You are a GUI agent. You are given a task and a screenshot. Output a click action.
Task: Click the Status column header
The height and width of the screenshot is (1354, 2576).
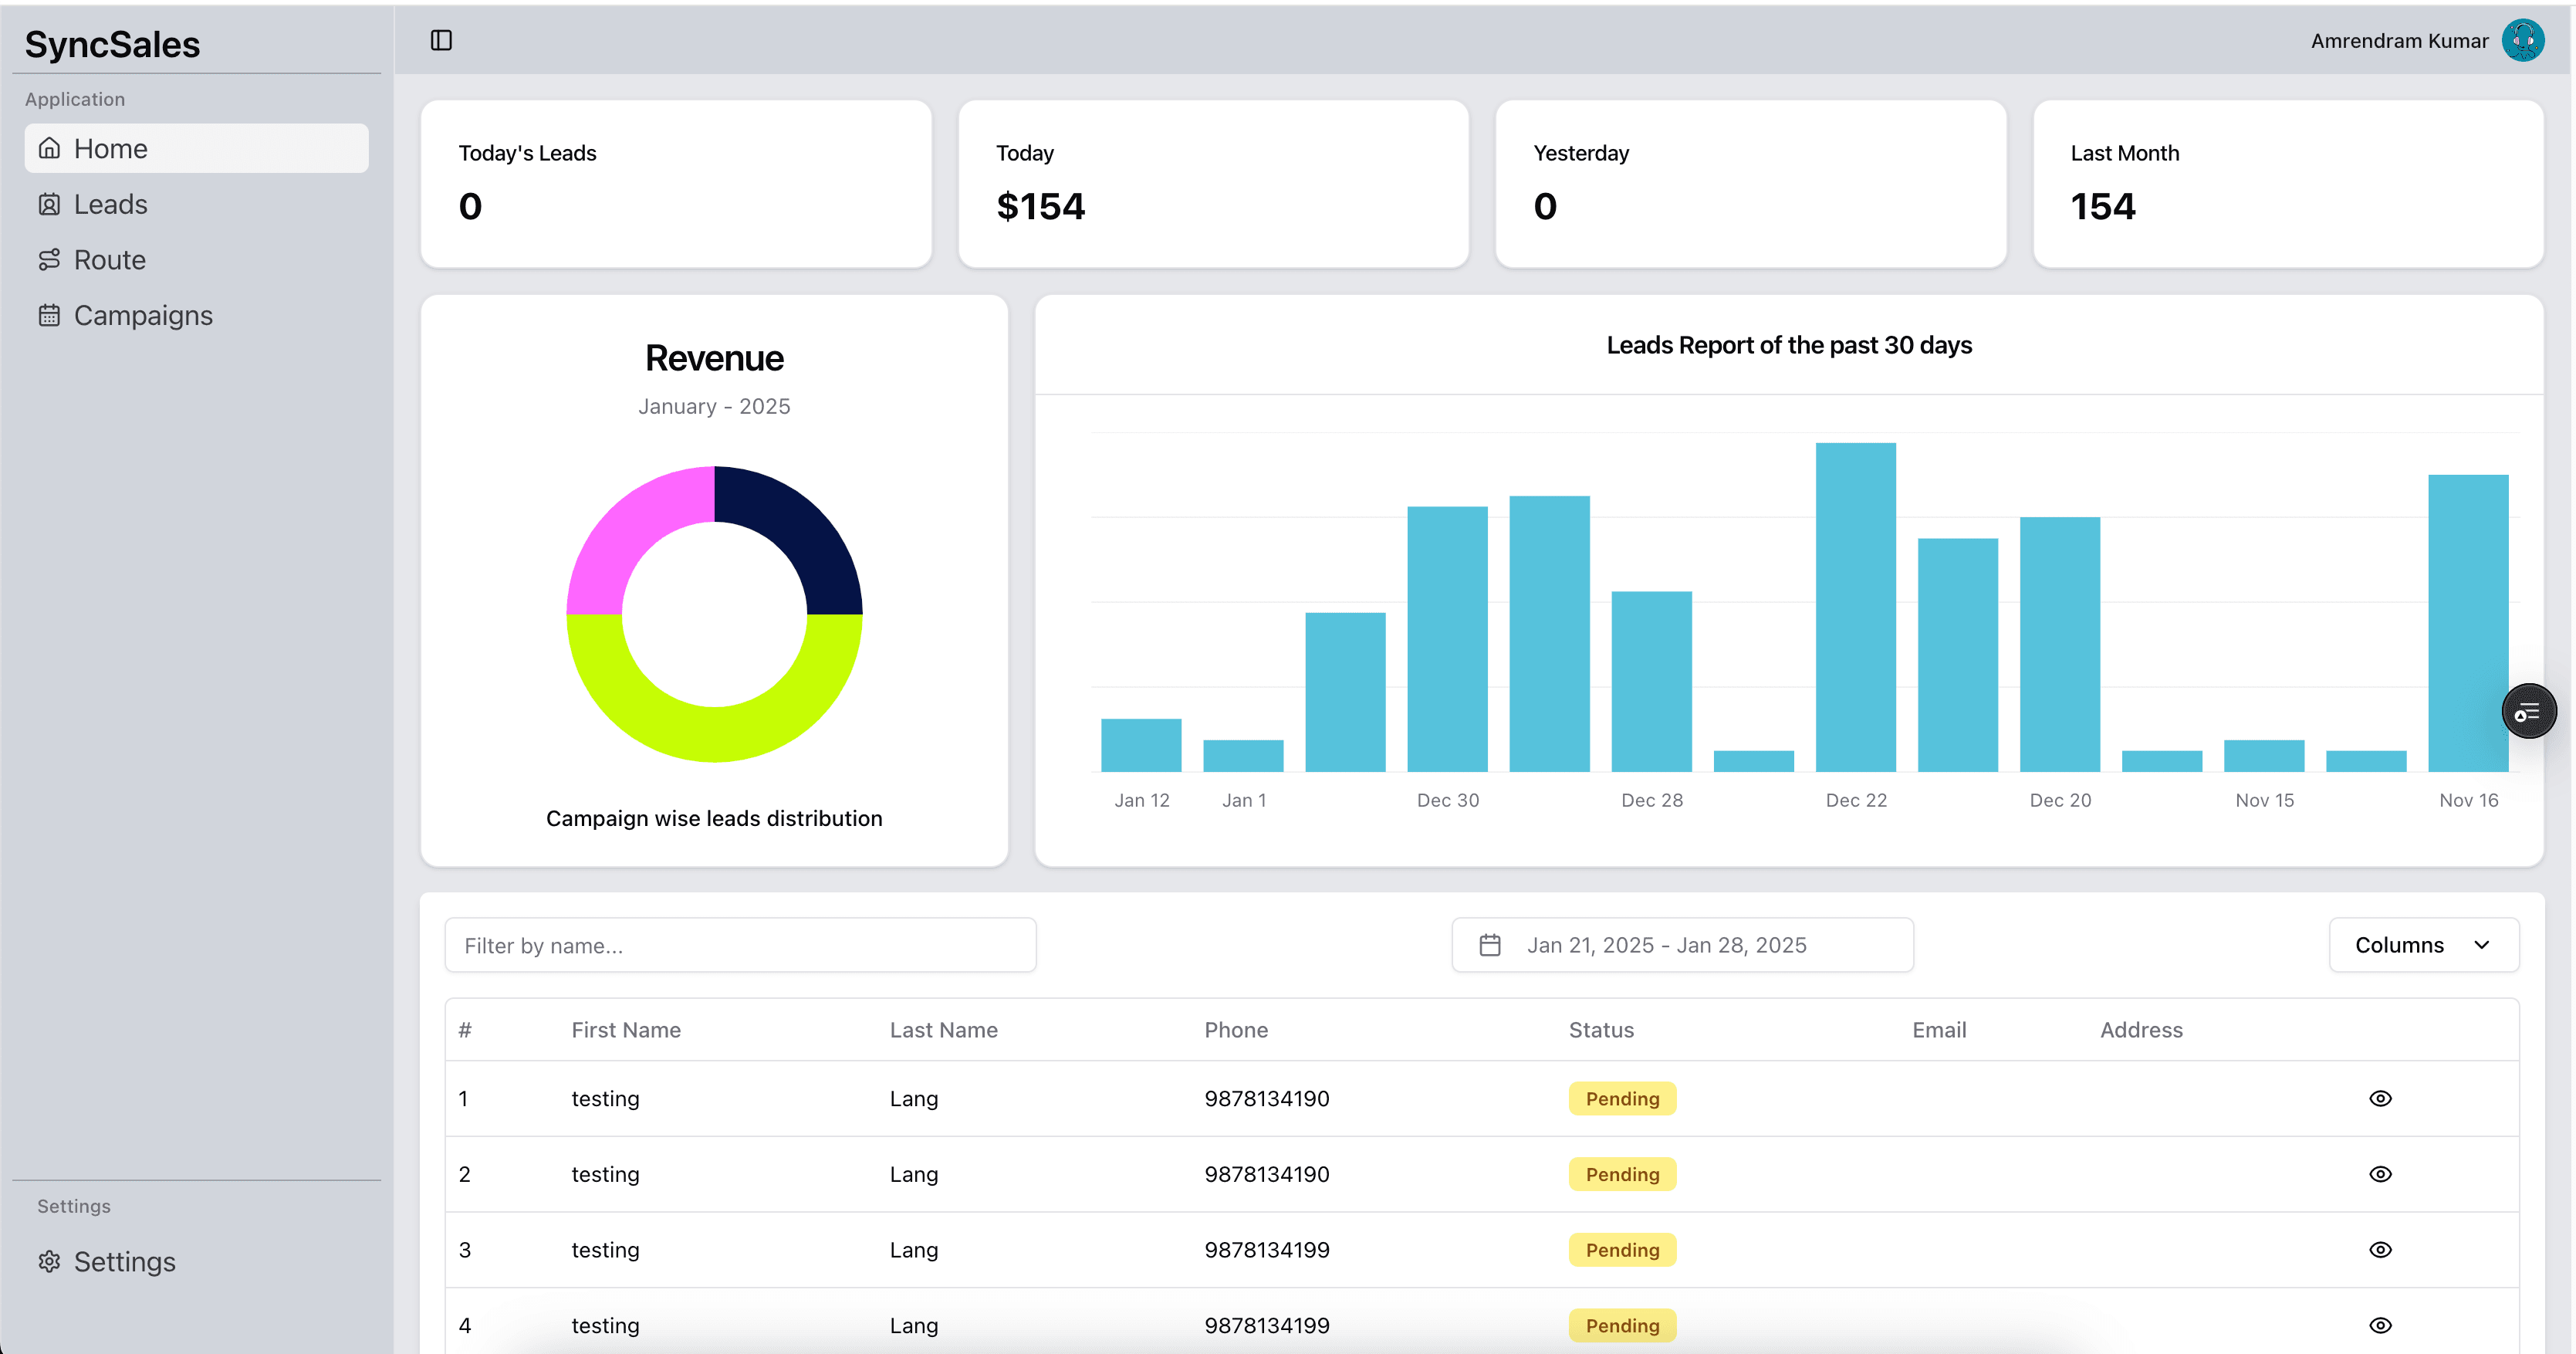click(x=1601, y=1030)
